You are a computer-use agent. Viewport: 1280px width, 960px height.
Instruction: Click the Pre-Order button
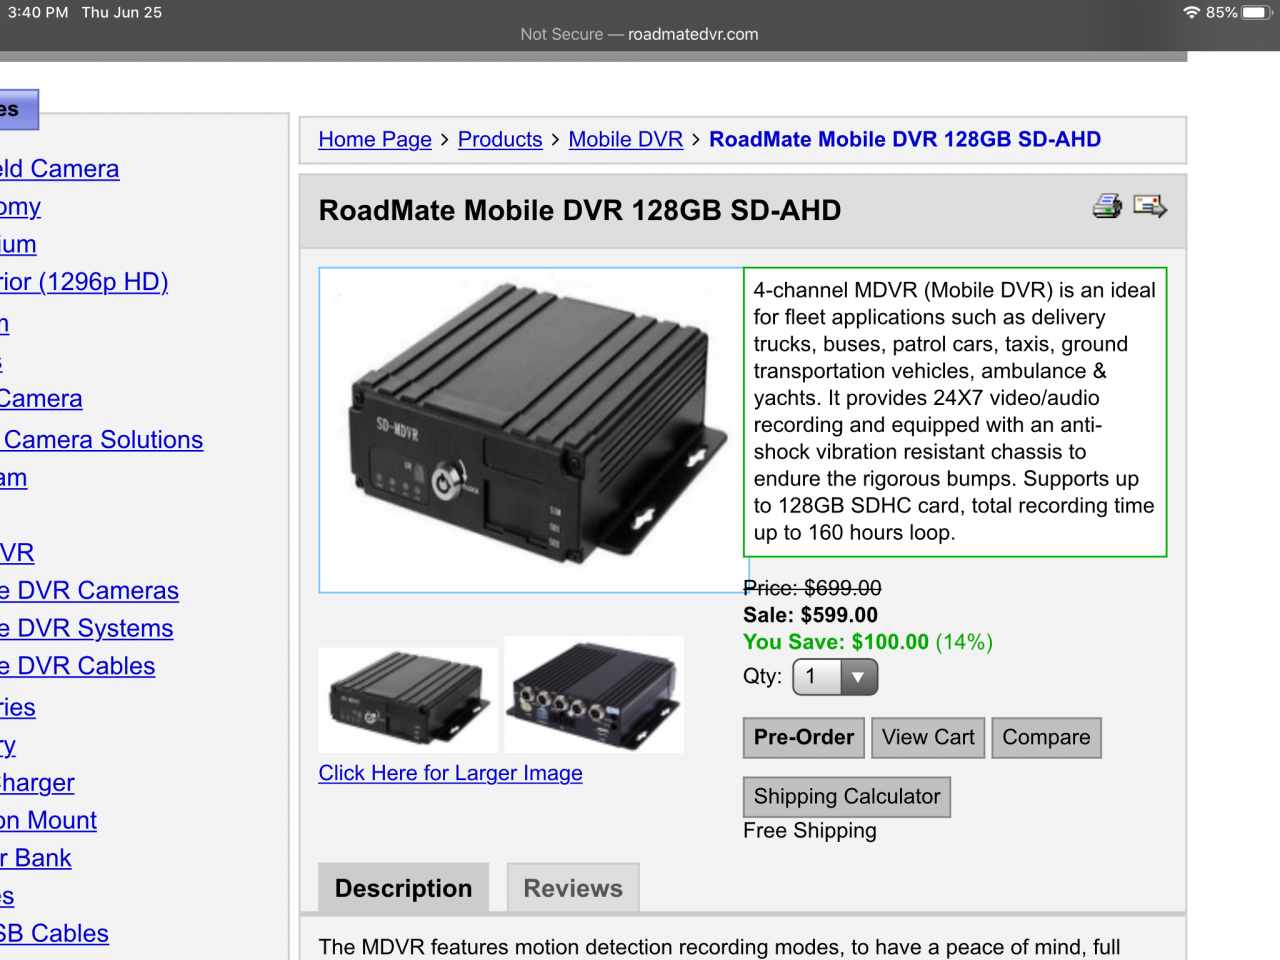click(804, 738)
